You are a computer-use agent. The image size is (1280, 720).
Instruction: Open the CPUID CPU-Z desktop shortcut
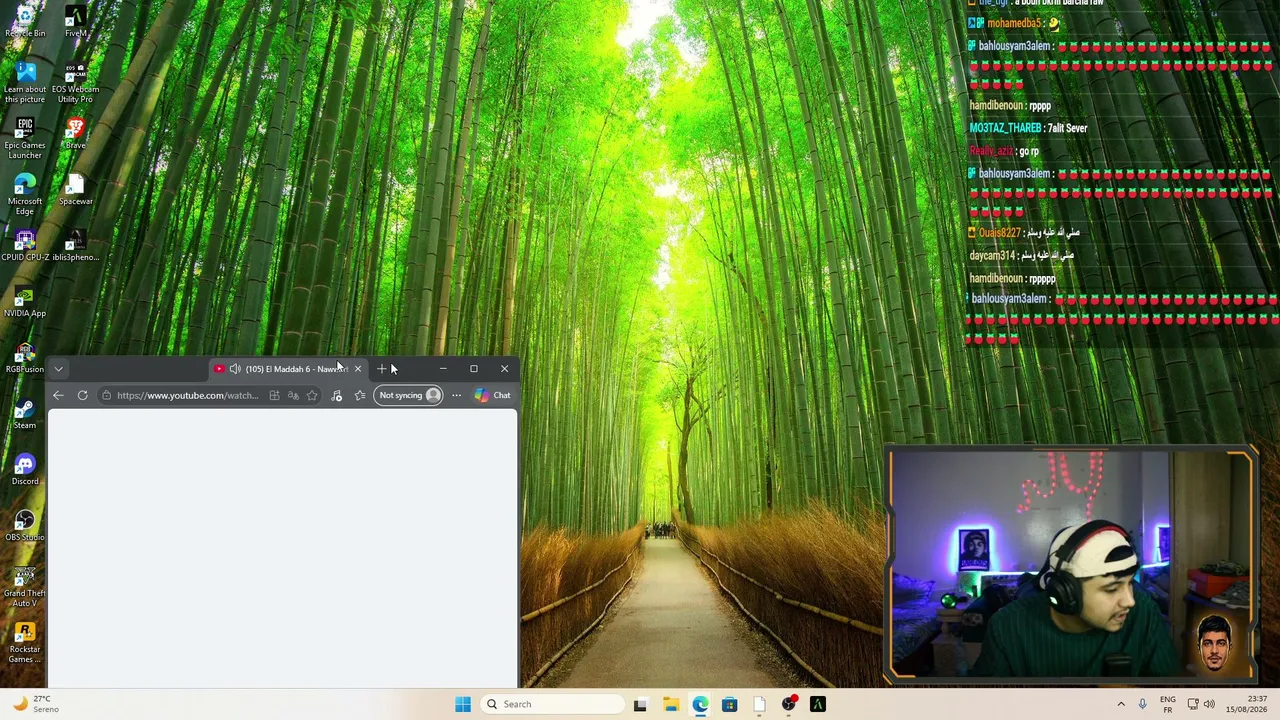(25, 245)
